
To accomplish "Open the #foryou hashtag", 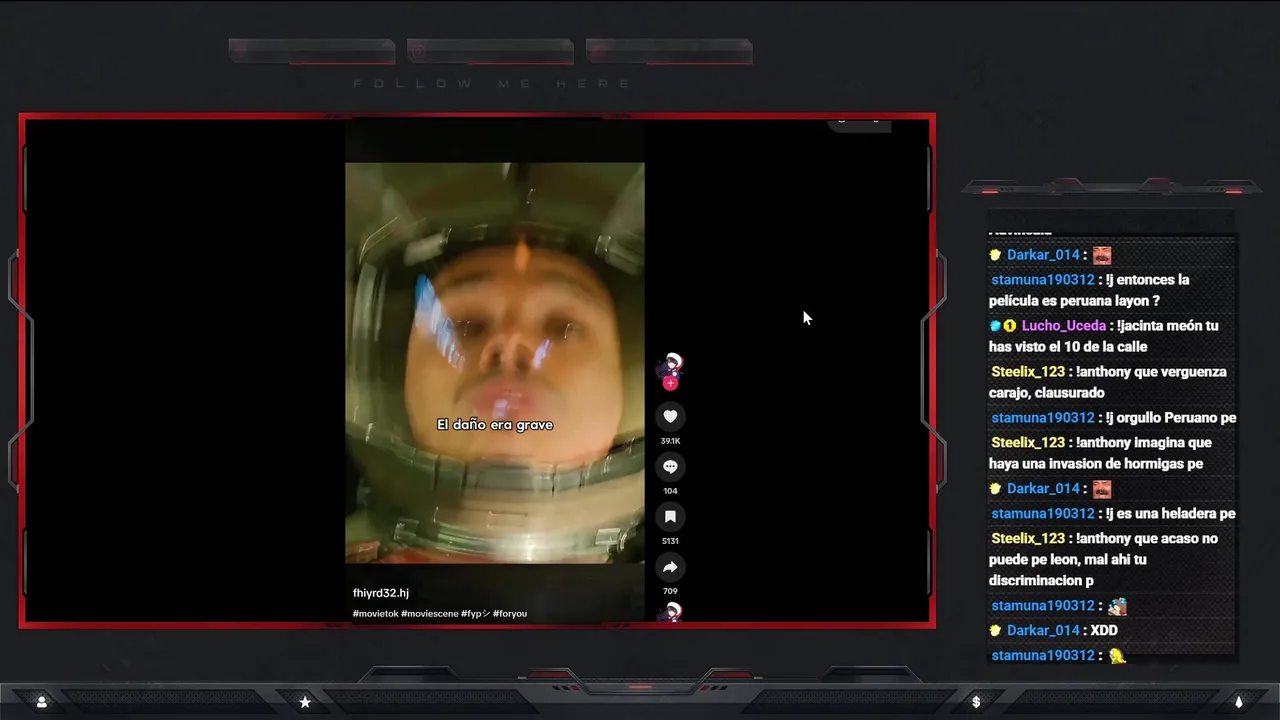I will (x=510, y=614).
